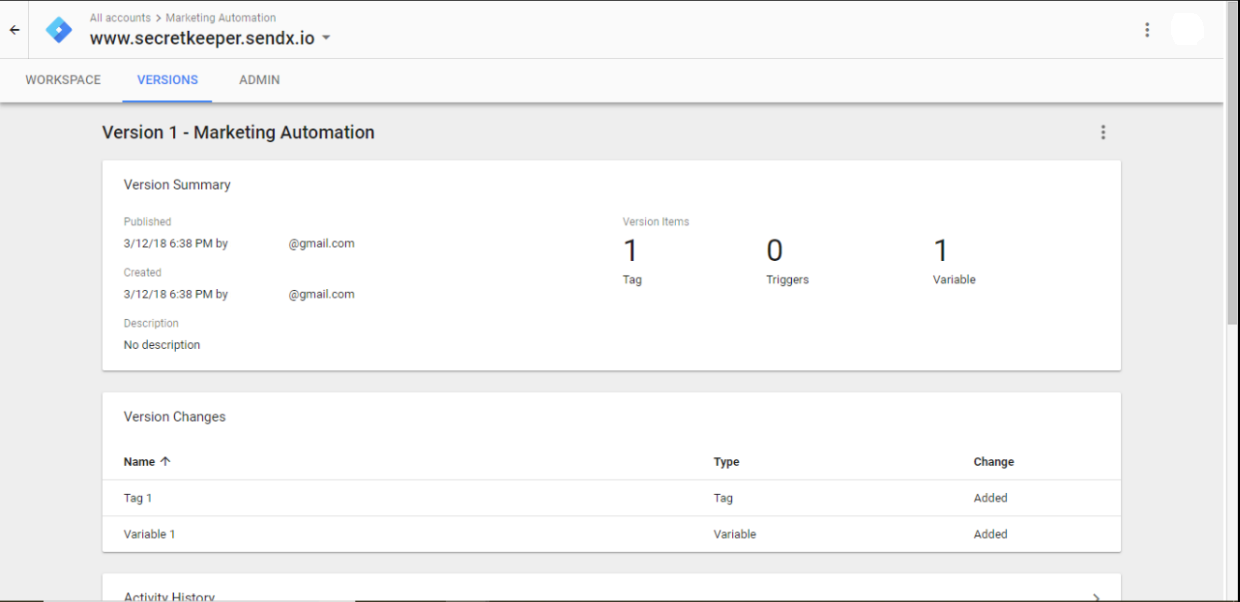Click the Added status for Variable 1
The height and width of the screenshot is (602, 1240).
990,534
